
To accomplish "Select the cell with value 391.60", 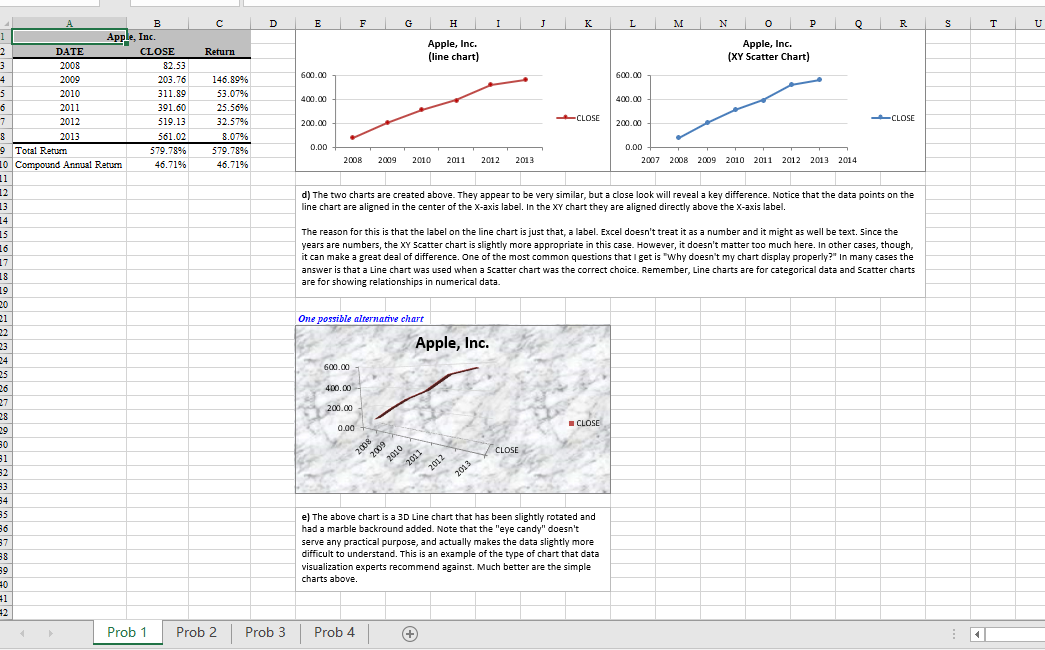I will click(157, 107).
